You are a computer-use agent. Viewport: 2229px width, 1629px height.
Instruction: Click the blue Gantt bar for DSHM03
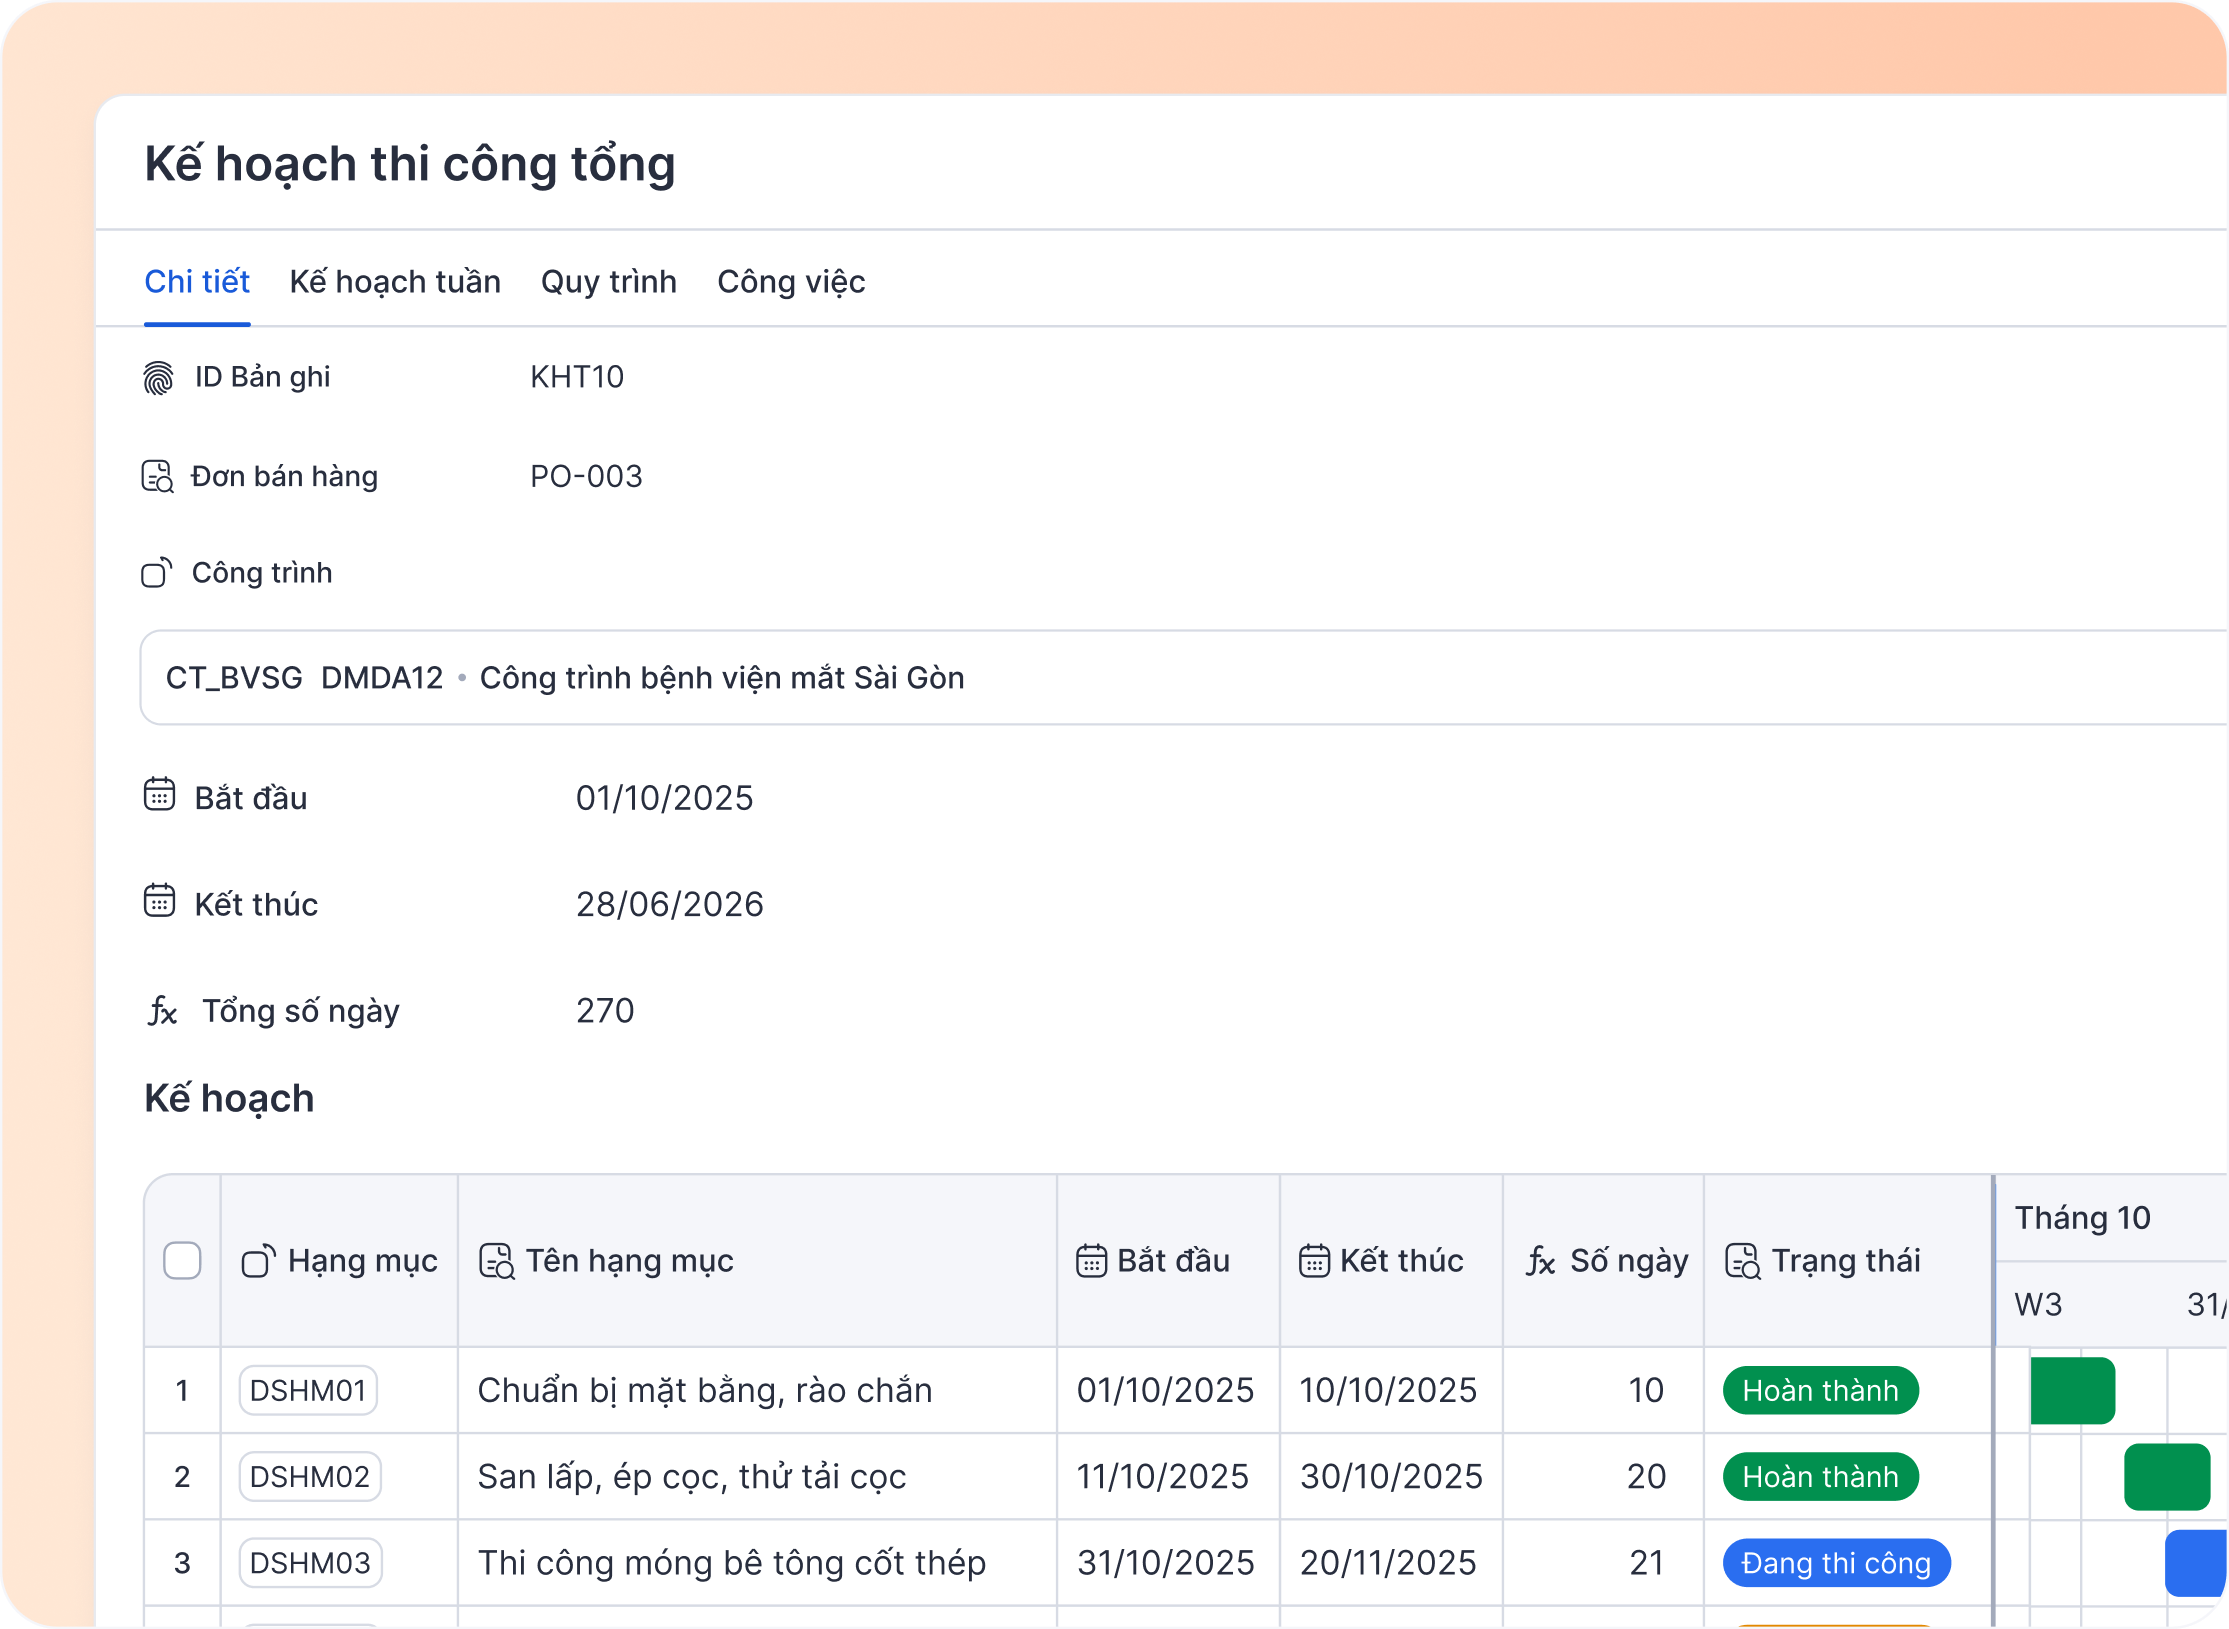[2196, 1563]
